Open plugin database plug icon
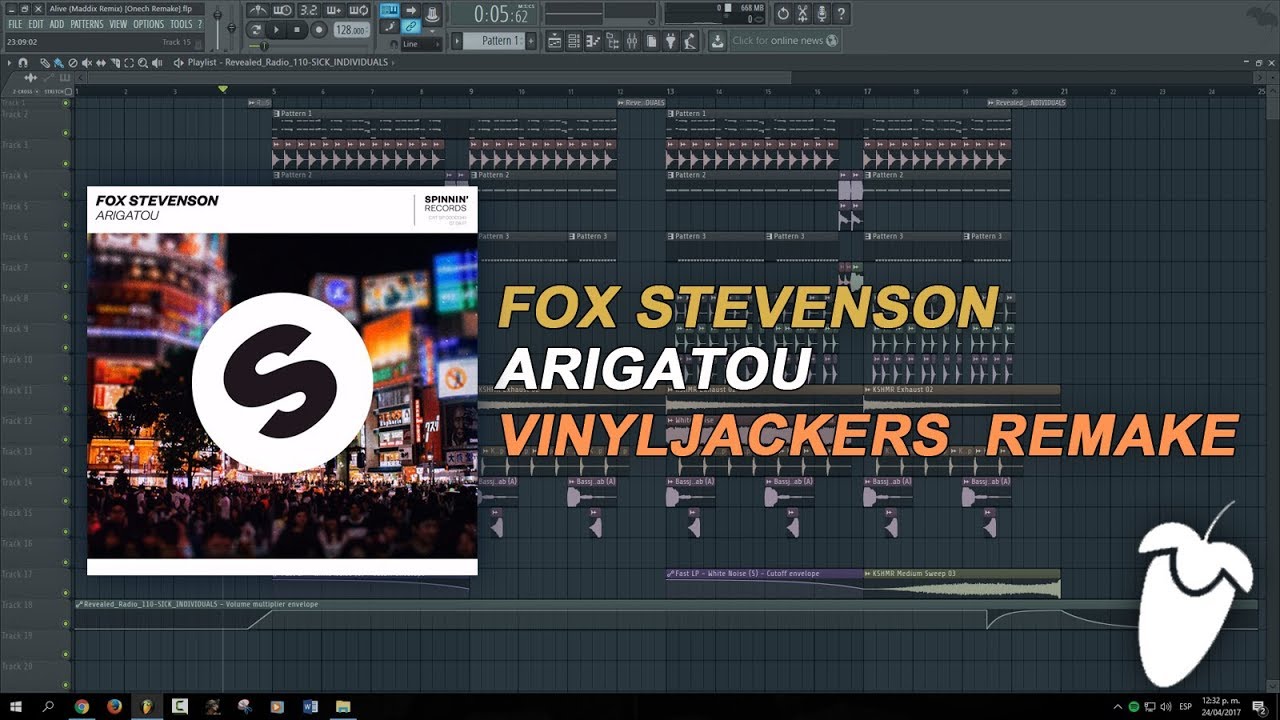 click(x=670, y=41)
